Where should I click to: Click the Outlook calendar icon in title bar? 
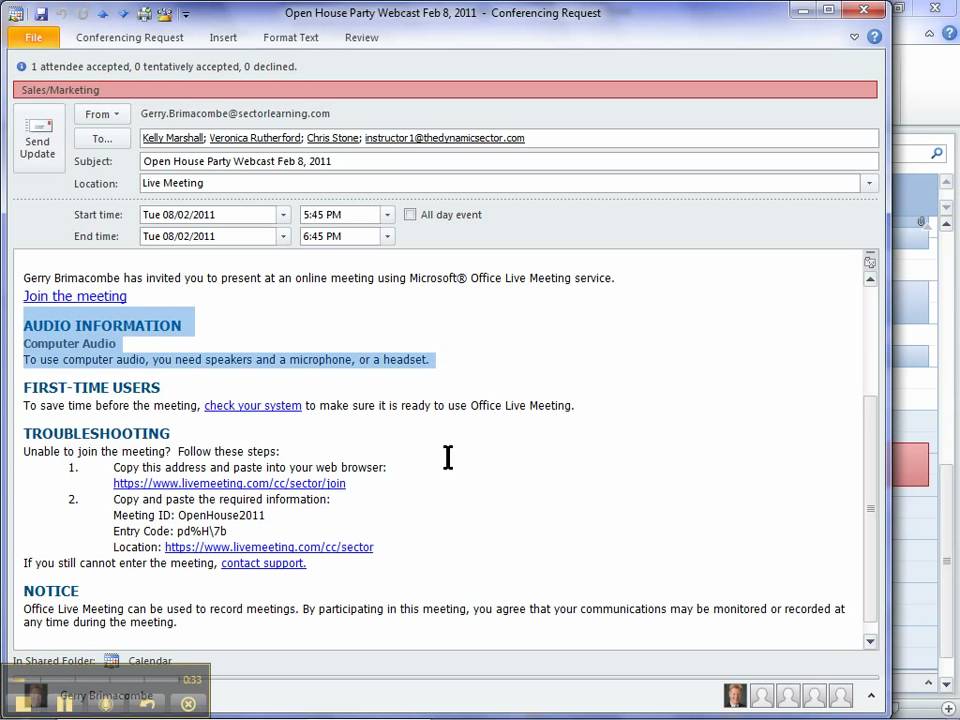coord(17,13)
